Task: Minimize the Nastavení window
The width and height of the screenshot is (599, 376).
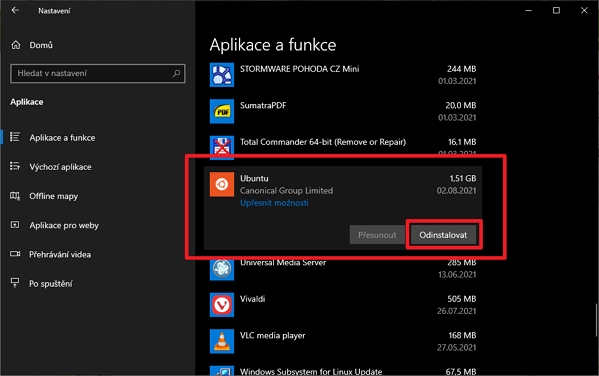Action: click(528, 10)
